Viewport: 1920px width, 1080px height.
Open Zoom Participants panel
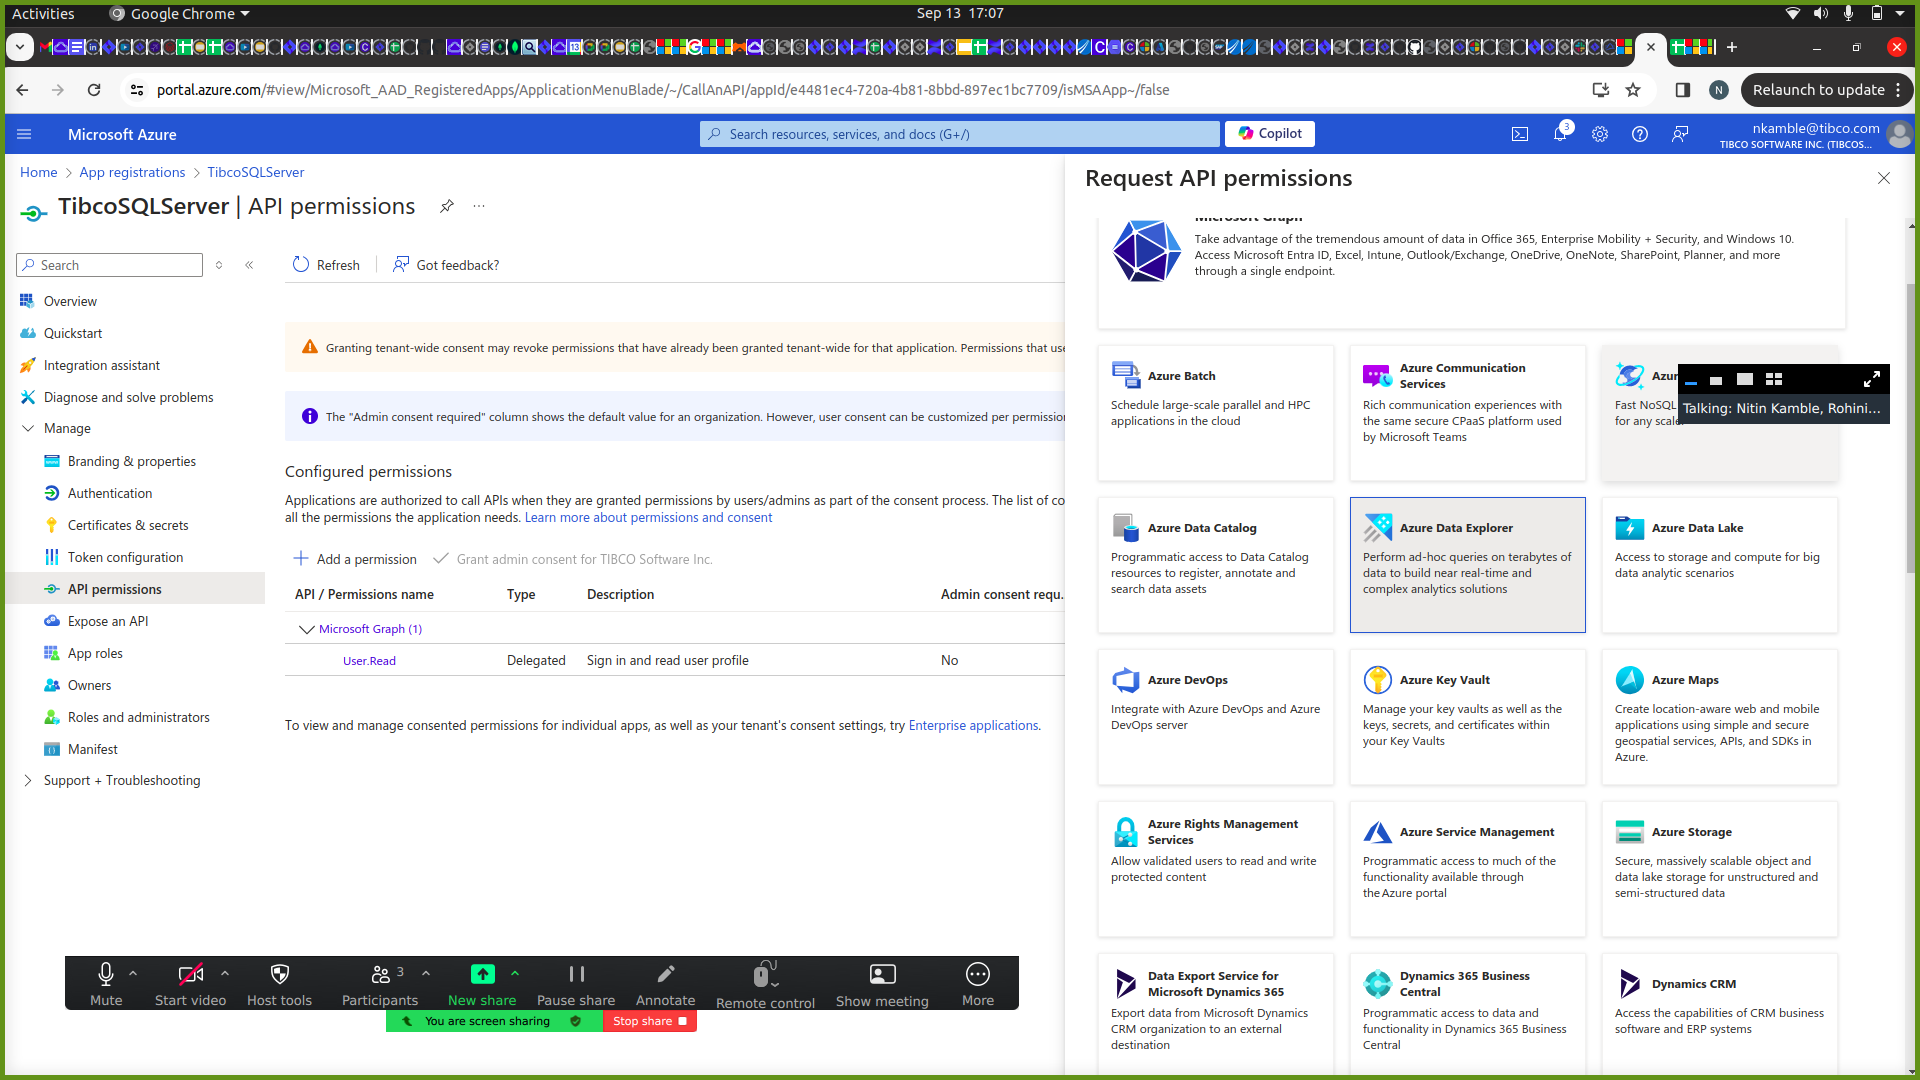380,984
